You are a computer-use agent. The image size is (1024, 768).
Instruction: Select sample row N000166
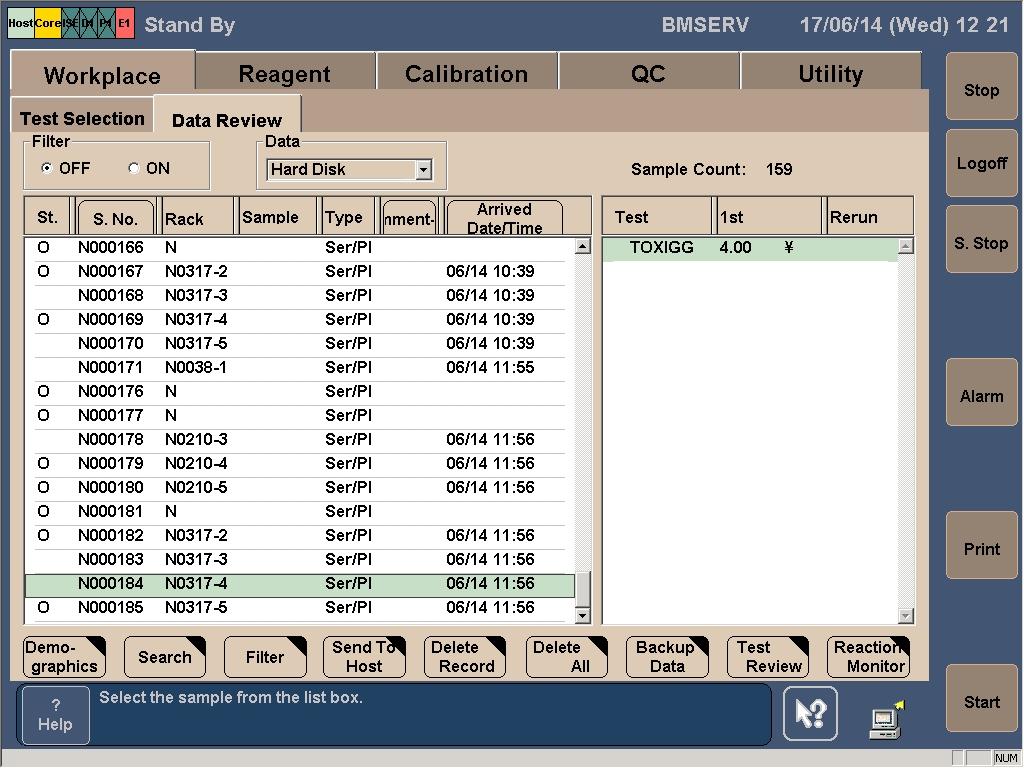tap(300, 248)
